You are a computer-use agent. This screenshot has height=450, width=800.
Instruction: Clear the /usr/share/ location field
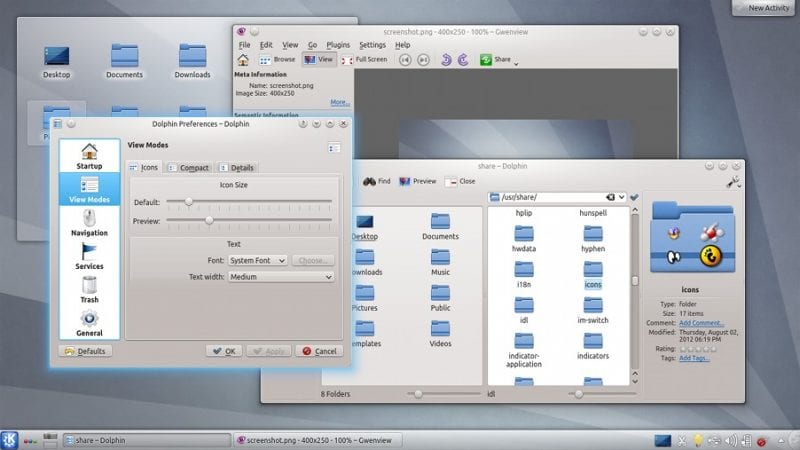pyautogui.click(x=610, y=197)
